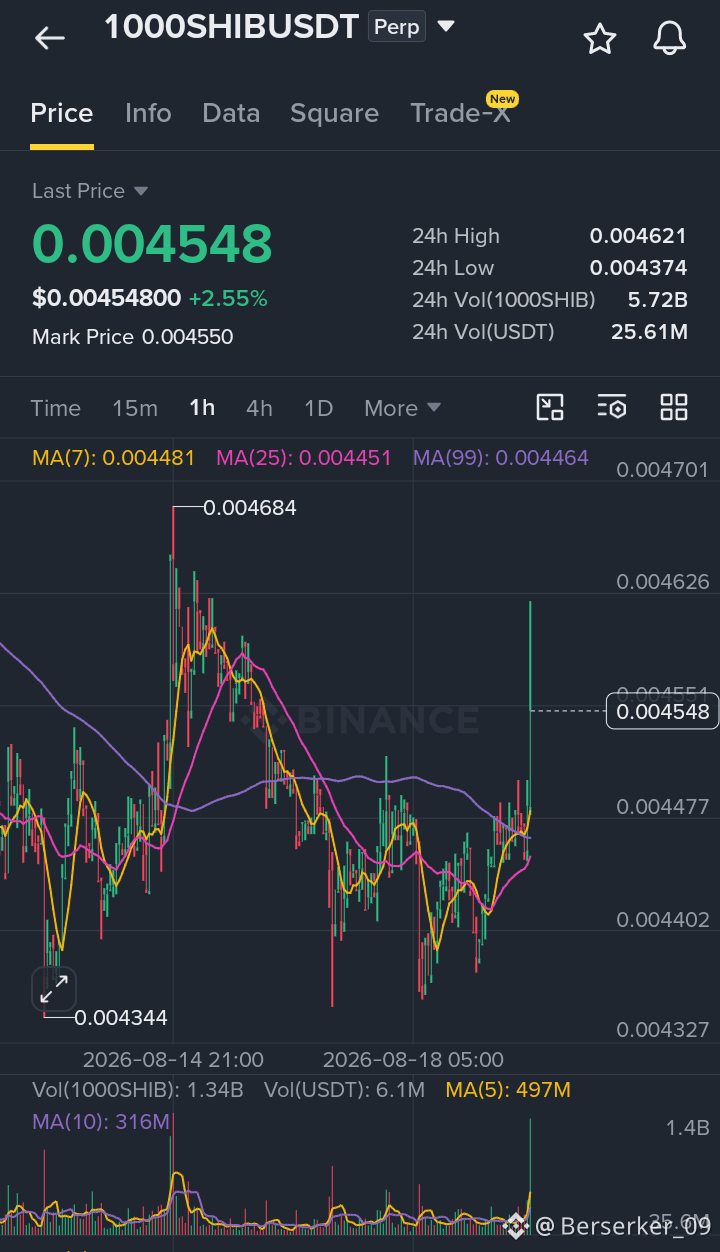This screenshot has height=1252, width=720.
Task: Switch to the Price tab
Action: tap(62, 113)
